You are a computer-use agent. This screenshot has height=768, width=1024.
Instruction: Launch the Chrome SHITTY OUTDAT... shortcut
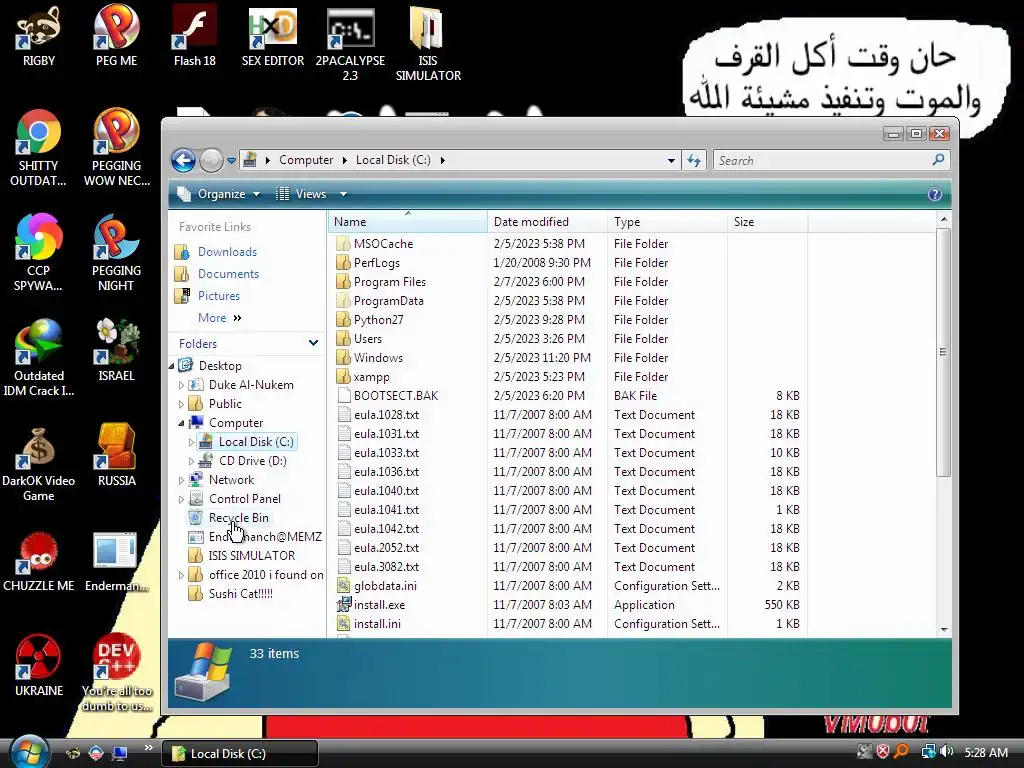click(x=39, y=148)
